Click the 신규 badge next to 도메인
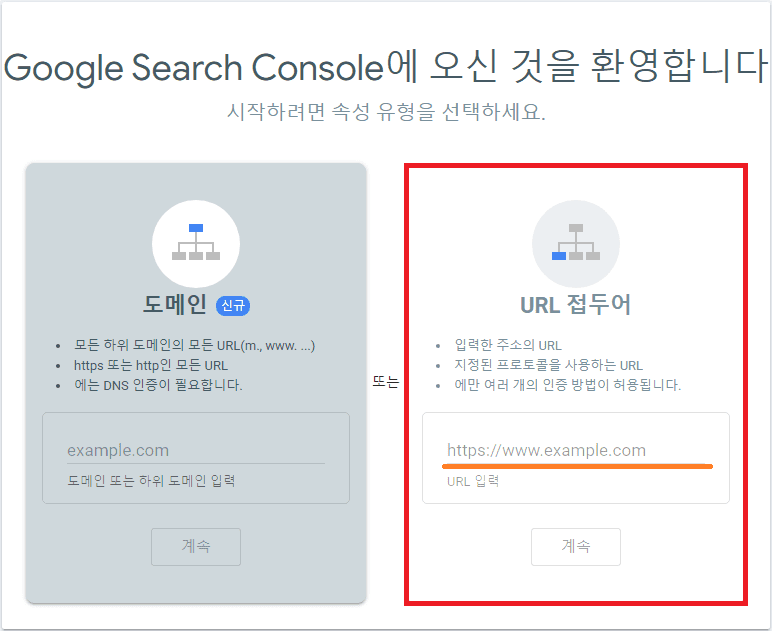 pyautogui.click(x=233, y=306)
